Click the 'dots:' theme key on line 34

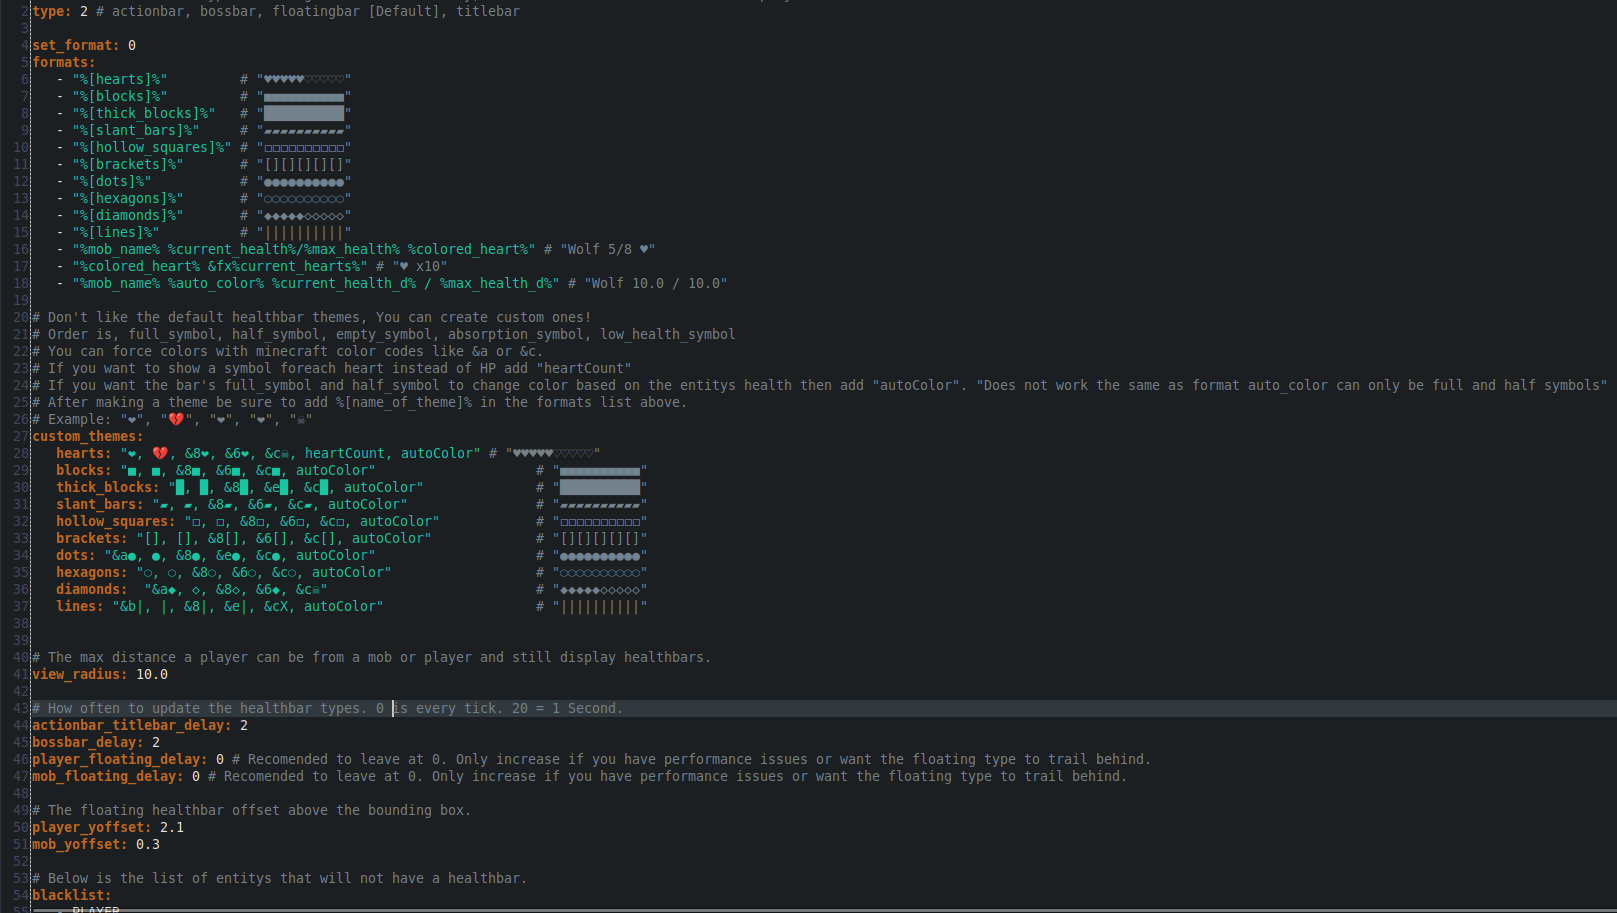tap(76, 555)
